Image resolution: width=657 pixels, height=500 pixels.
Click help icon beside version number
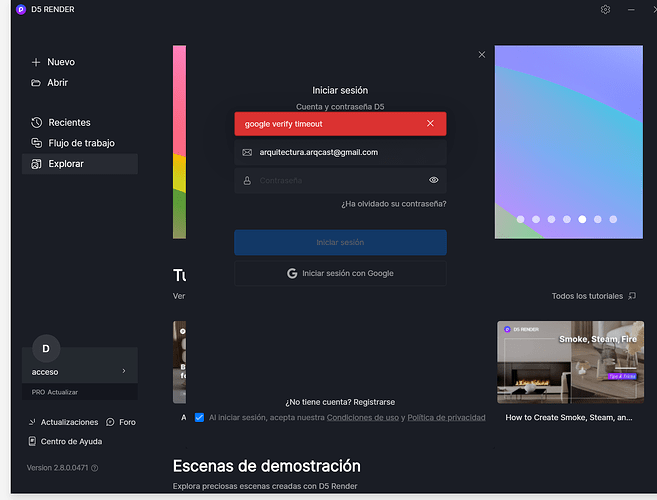pos(95,468)
